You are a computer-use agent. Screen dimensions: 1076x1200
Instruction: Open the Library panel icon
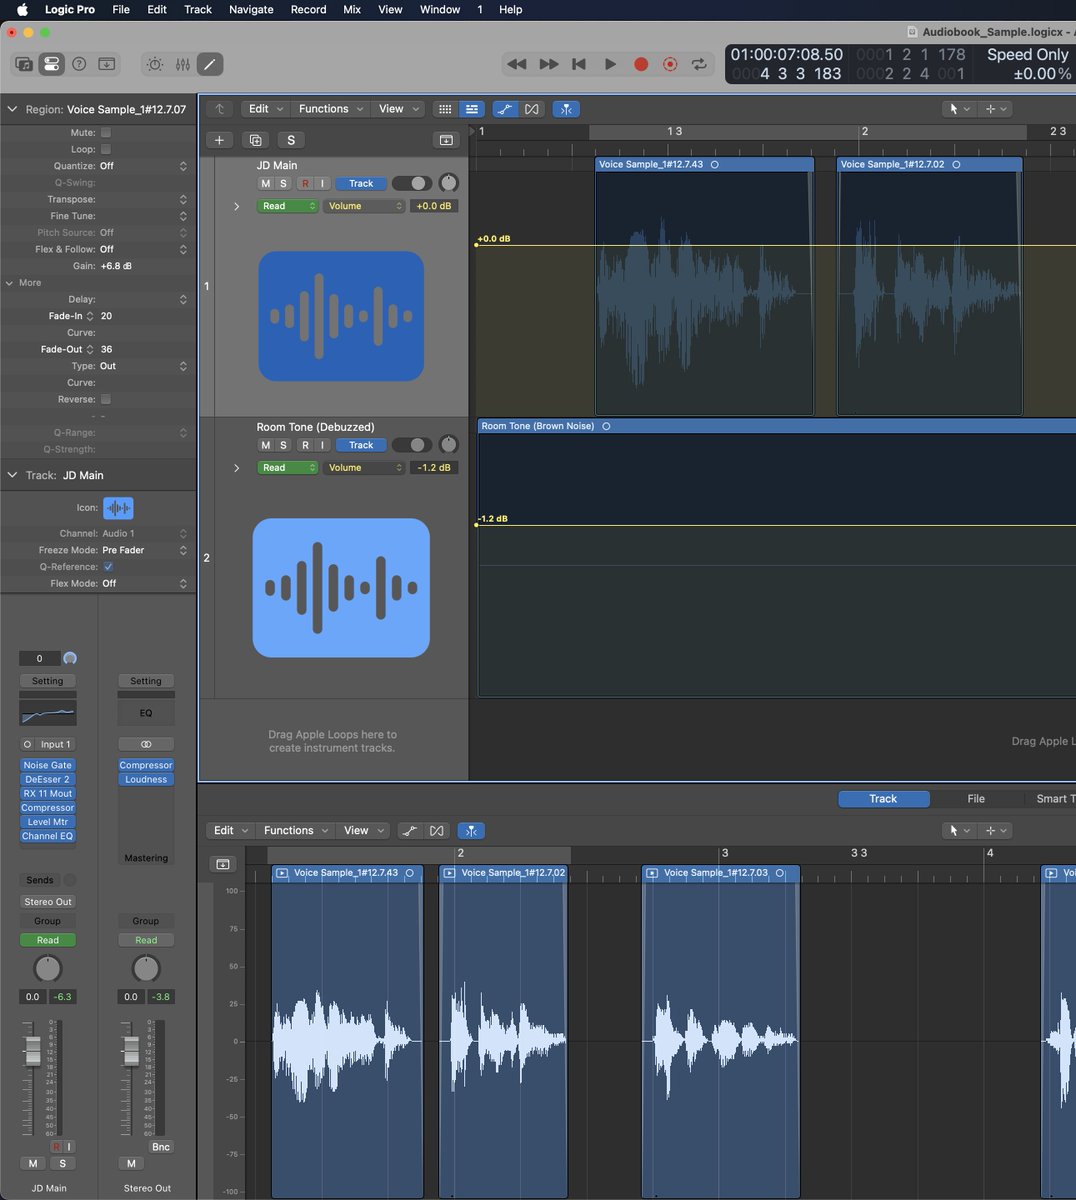tap(23, 64)
